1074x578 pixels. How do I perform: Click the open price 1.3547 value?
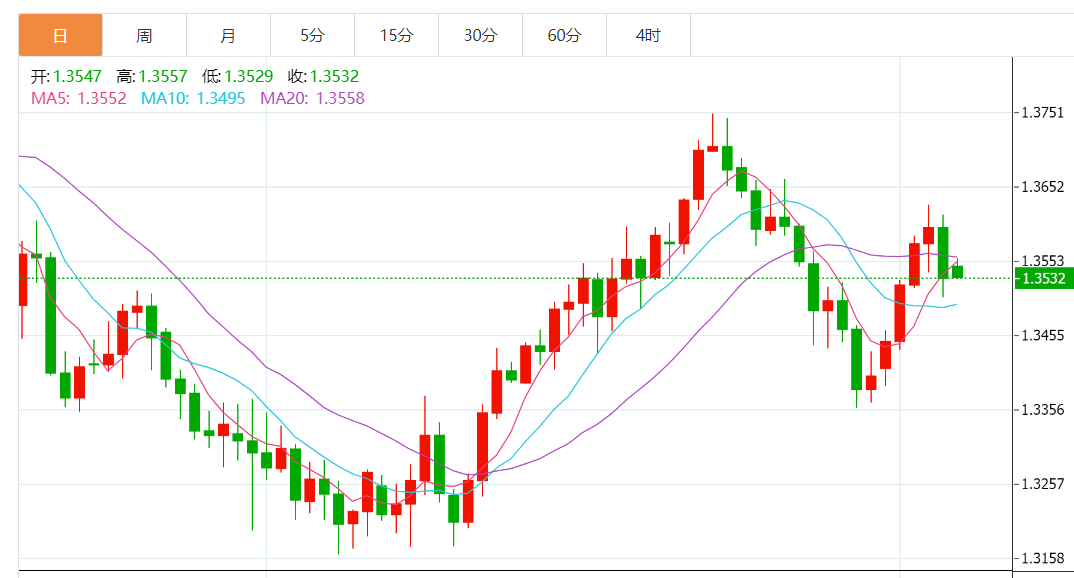[77, 76]
